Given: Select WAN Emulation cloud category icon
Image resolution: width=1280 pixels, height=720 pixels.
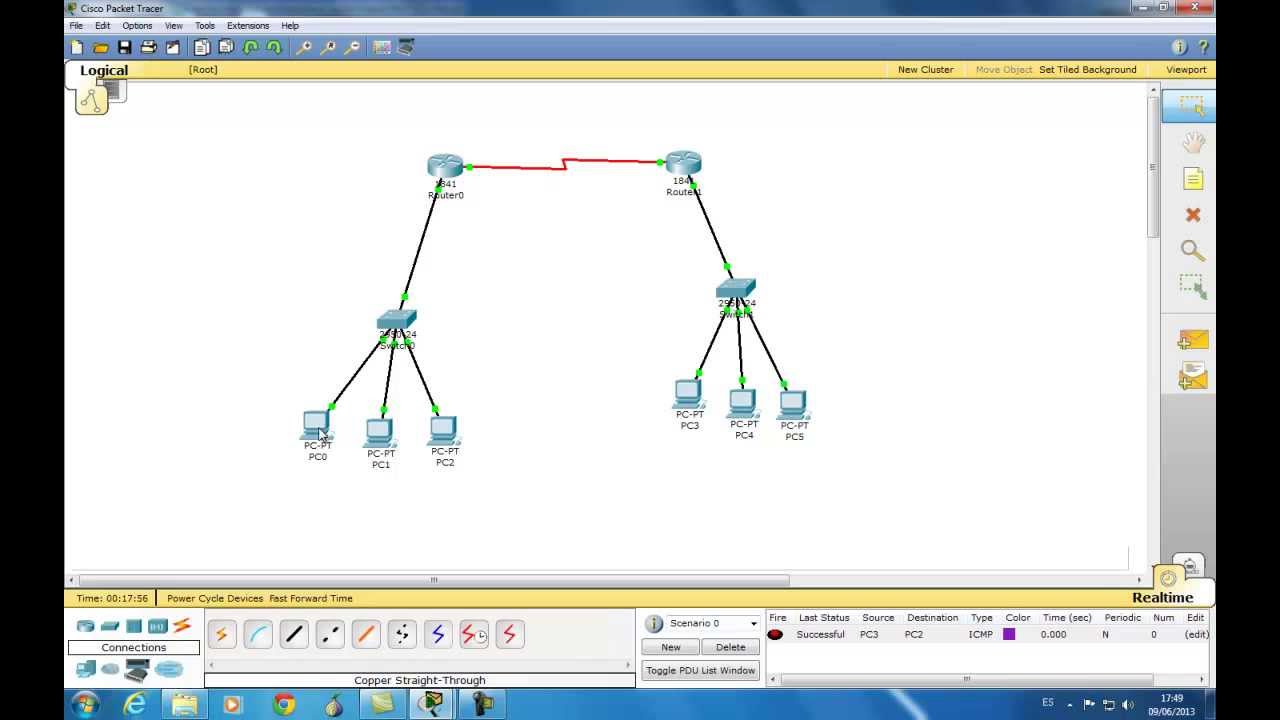Looking at the screenshot, I should (110, 669).
